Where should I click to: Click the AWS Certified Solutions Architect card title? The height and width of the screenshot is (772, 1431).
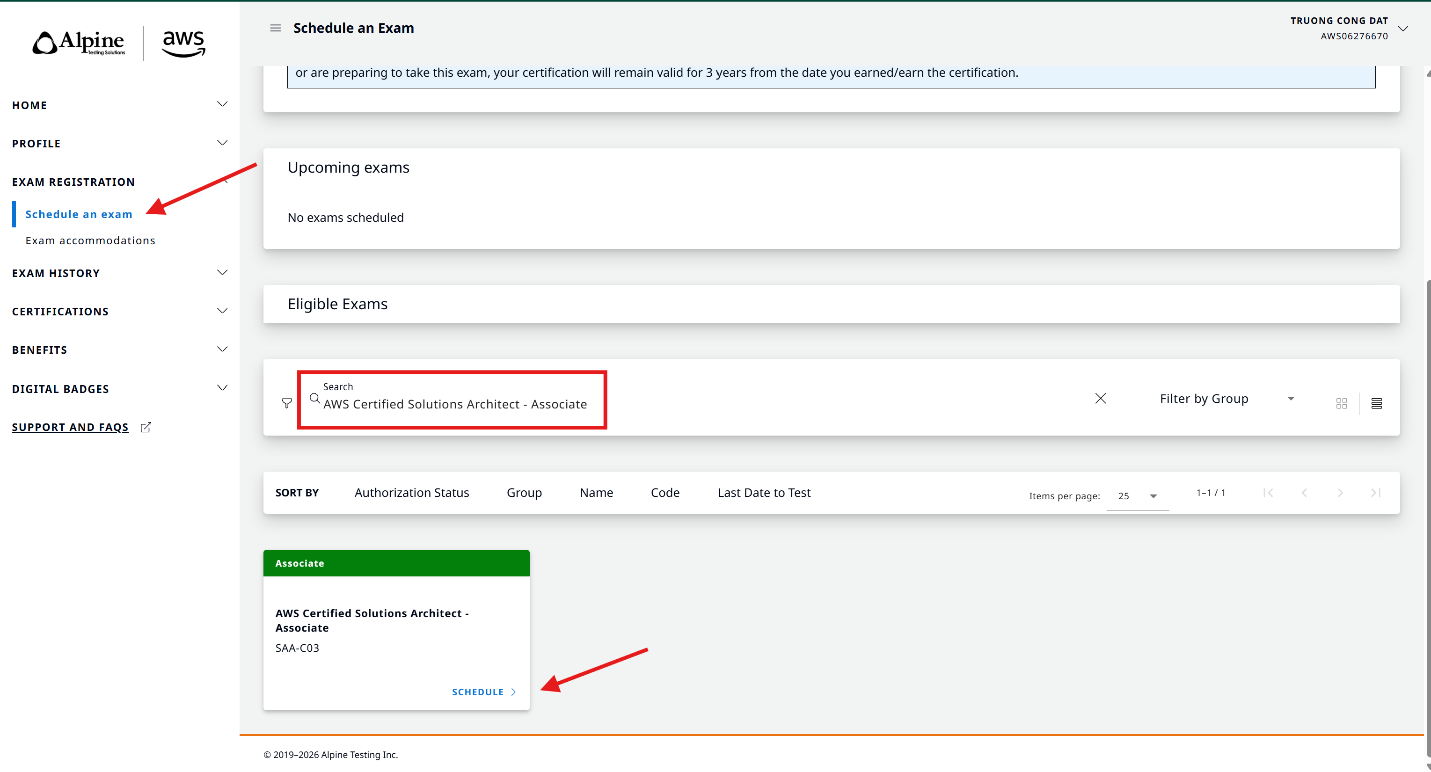(x=372, y=620)
